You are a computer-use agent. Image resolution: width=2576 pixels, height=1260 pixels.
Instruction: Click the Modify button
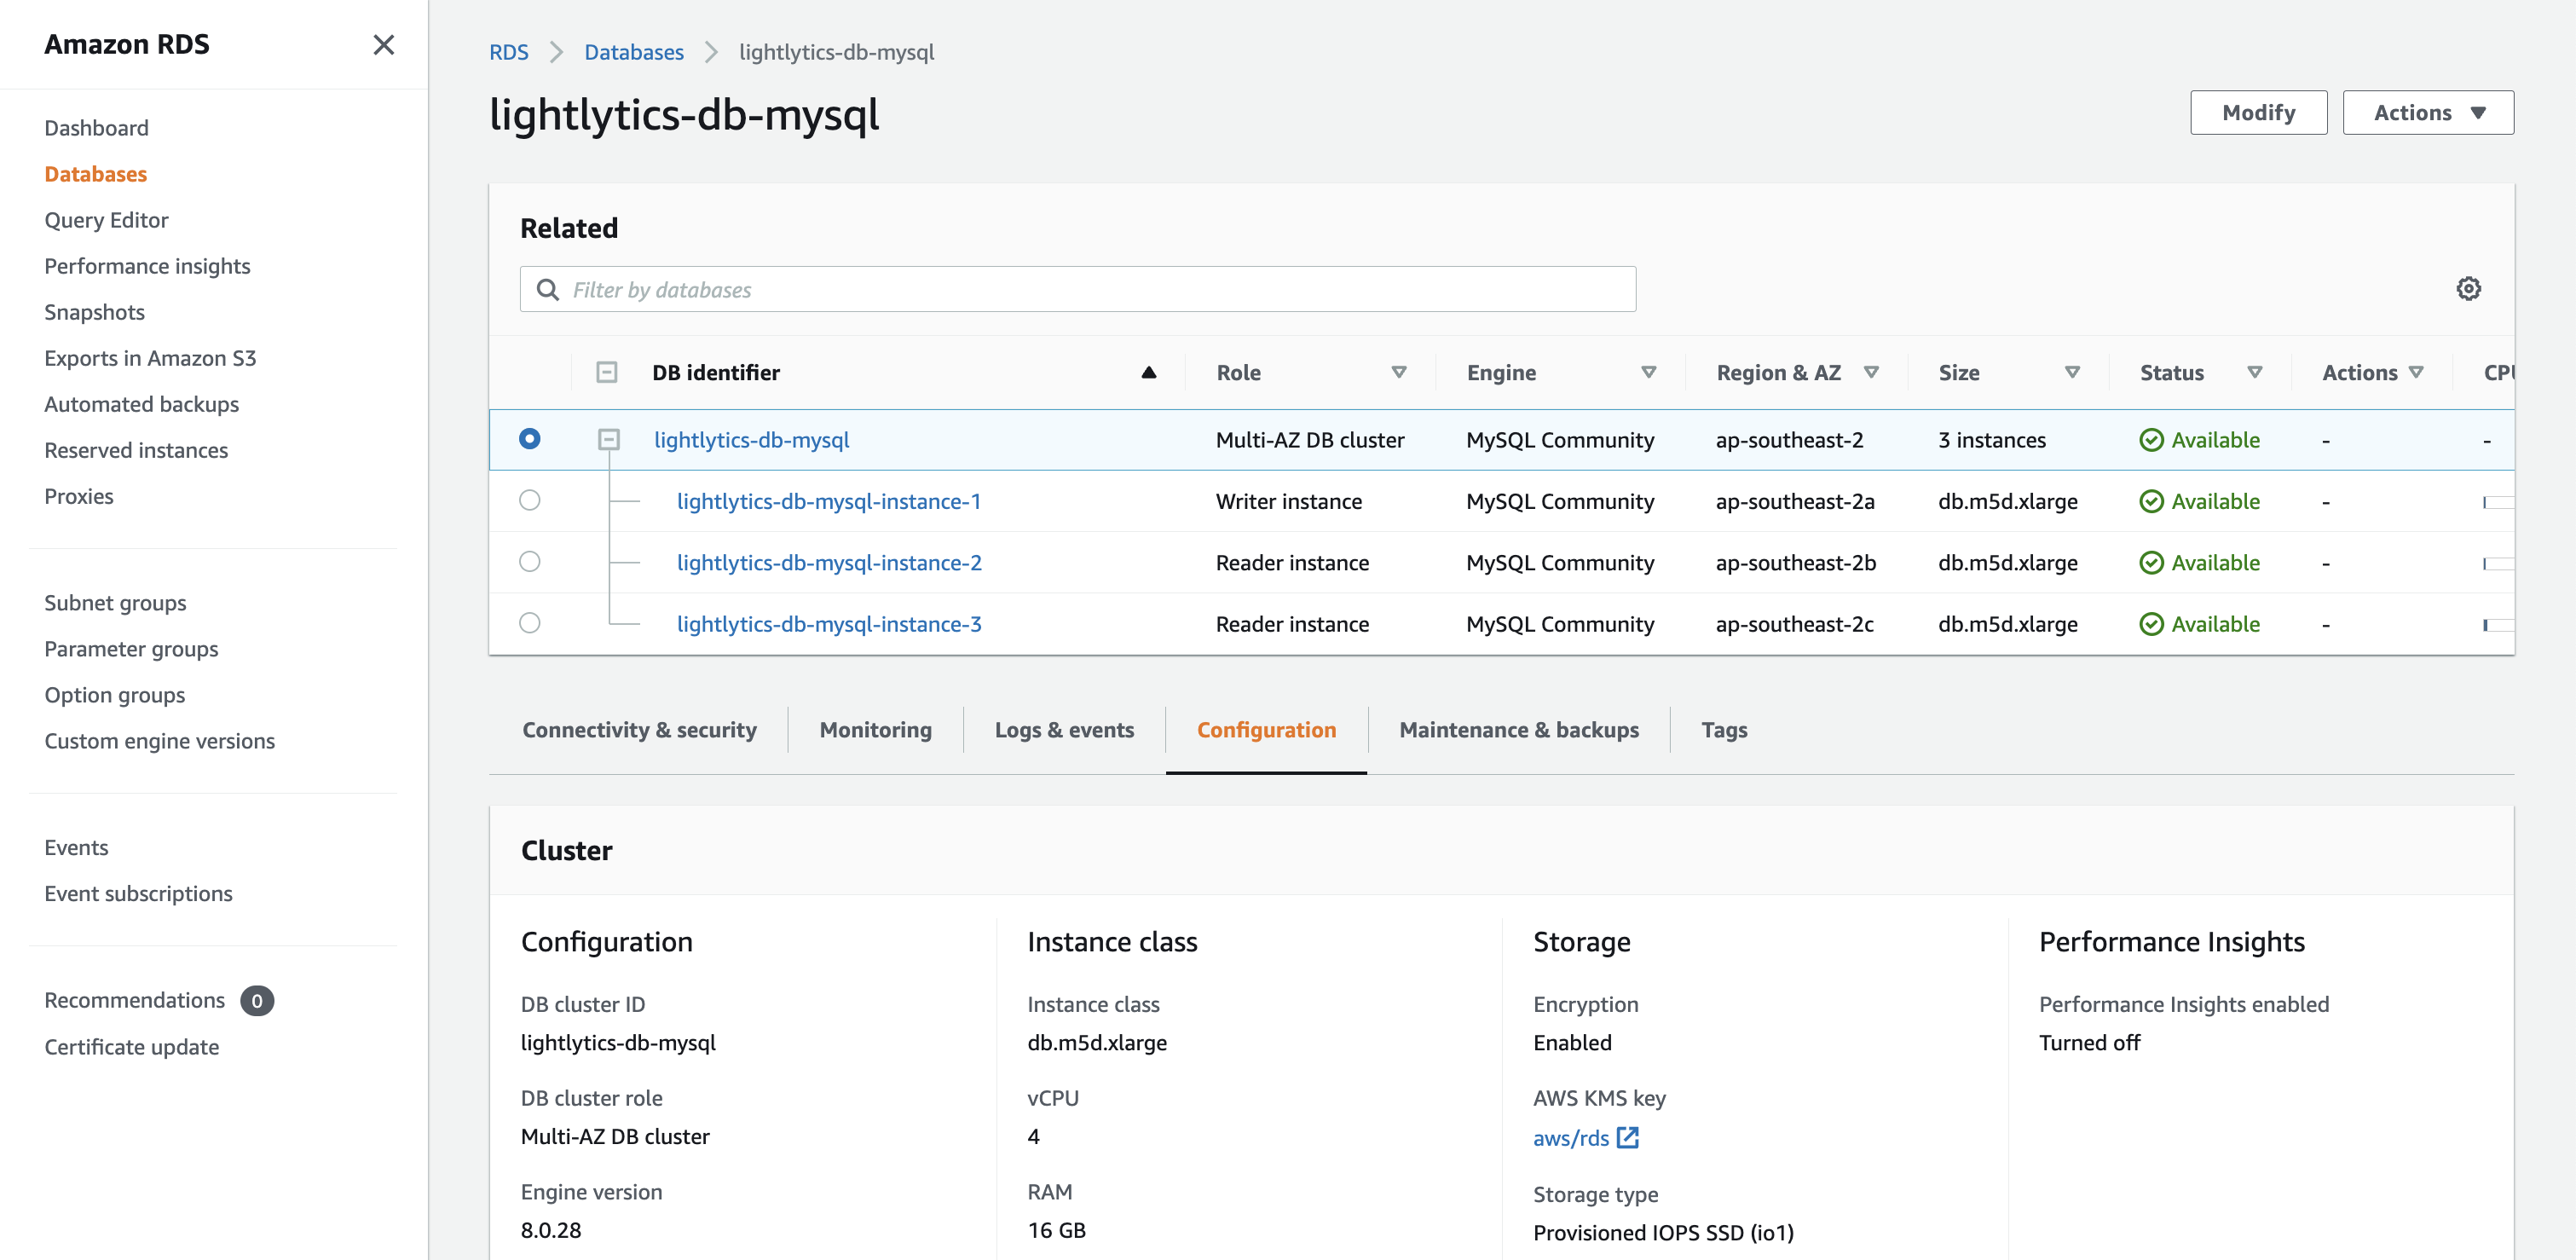(2258, 113)
